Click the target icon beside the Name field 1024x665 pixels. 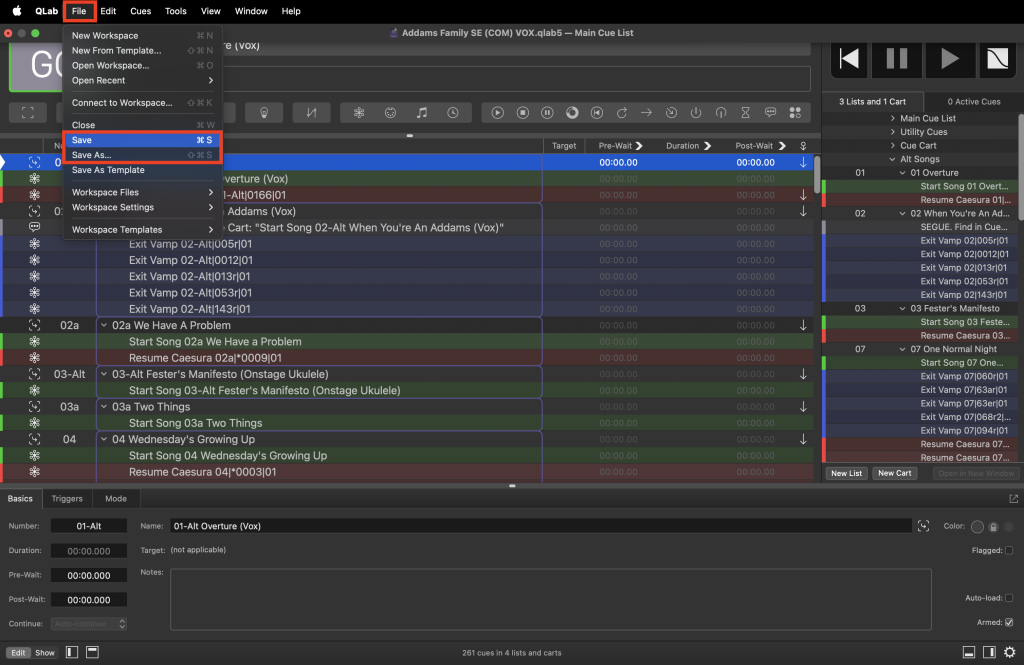pyautogui.click(x=923, y=526)
